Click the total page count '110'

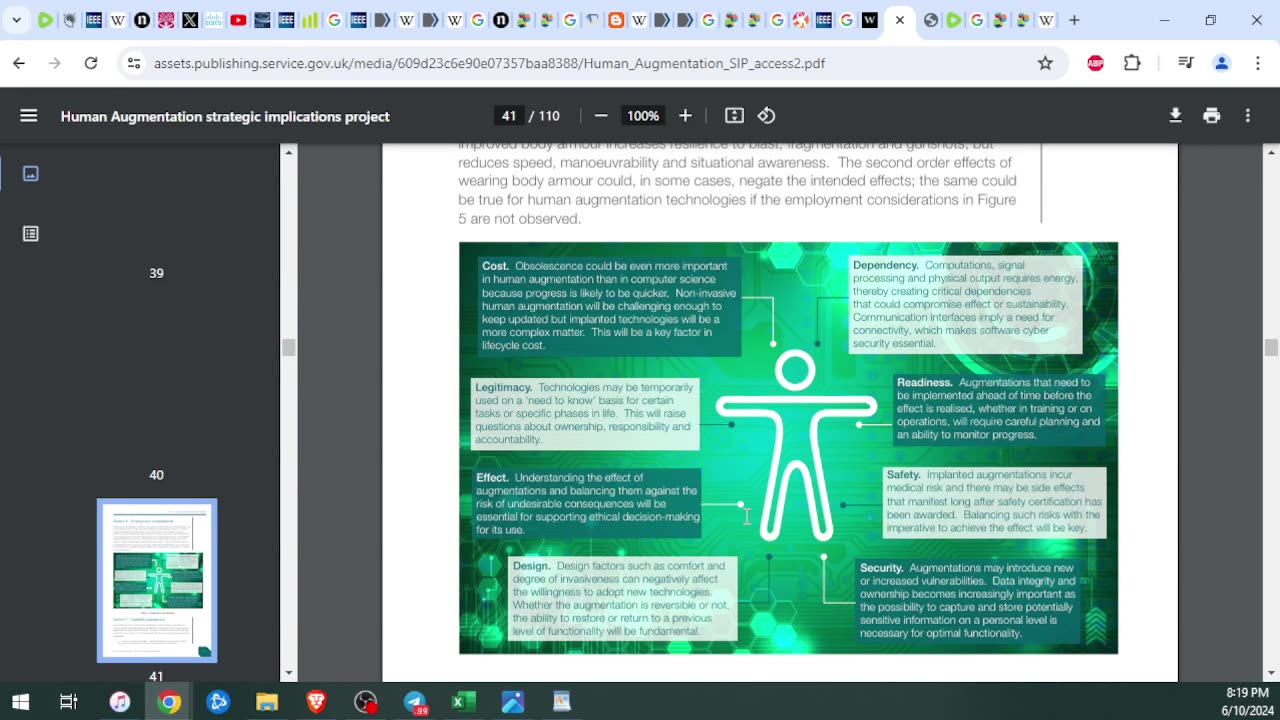click(549, 116)
